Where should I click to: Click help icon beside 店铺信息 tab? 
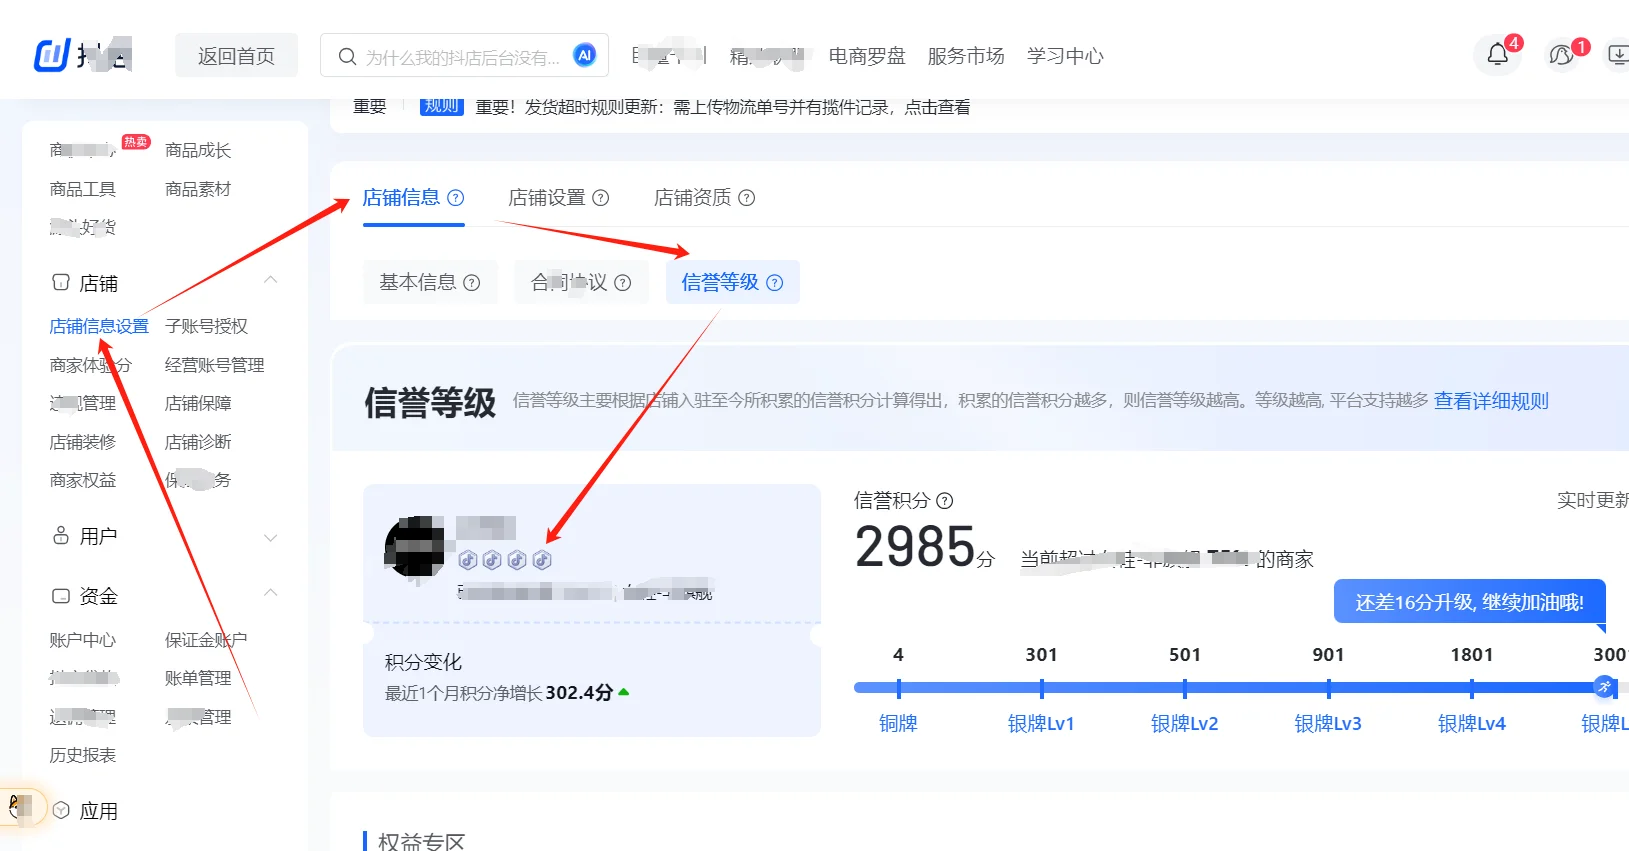click(x=456, y=198)
